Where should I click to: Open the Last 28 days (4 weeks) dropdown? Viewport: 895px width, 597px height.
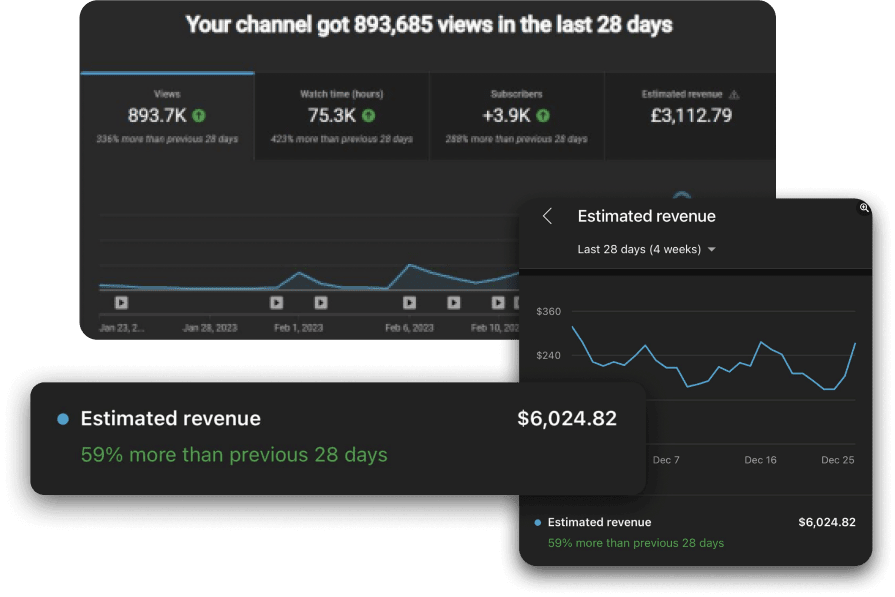[x=647, y=249]
